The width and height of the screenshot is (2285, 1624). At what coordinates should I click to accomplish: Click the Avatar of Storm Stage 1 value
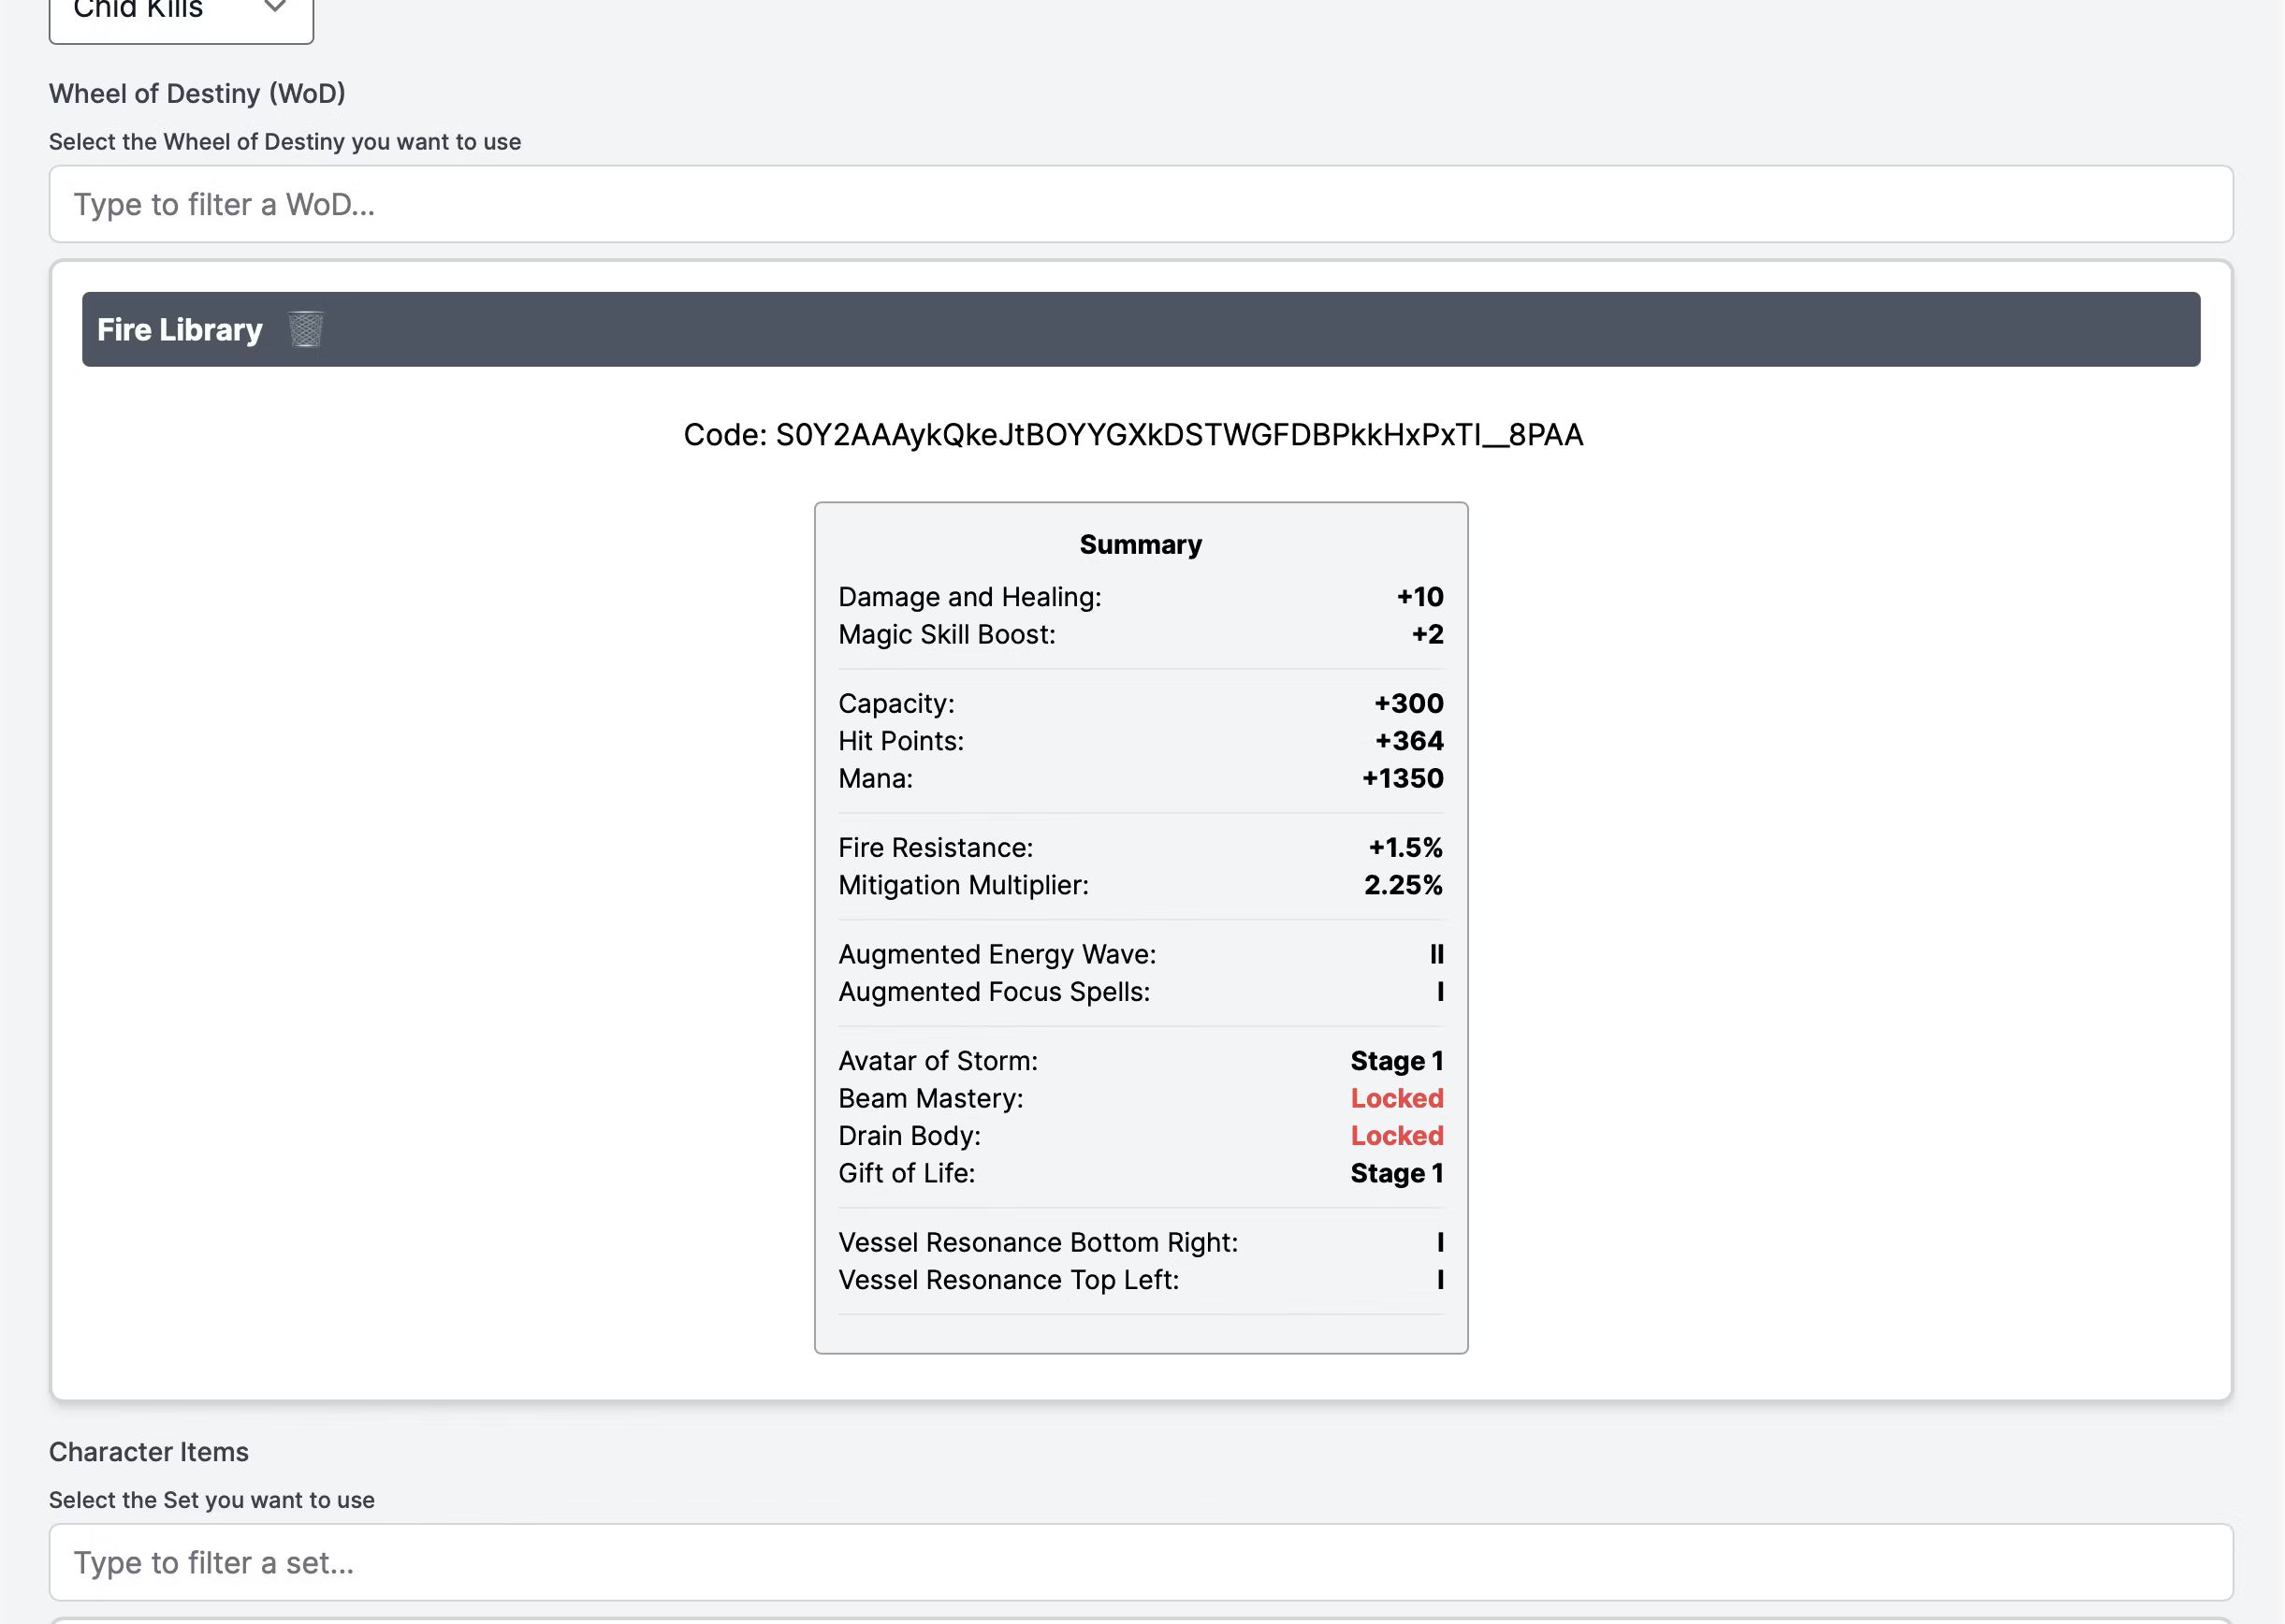pos(1396,1061)
